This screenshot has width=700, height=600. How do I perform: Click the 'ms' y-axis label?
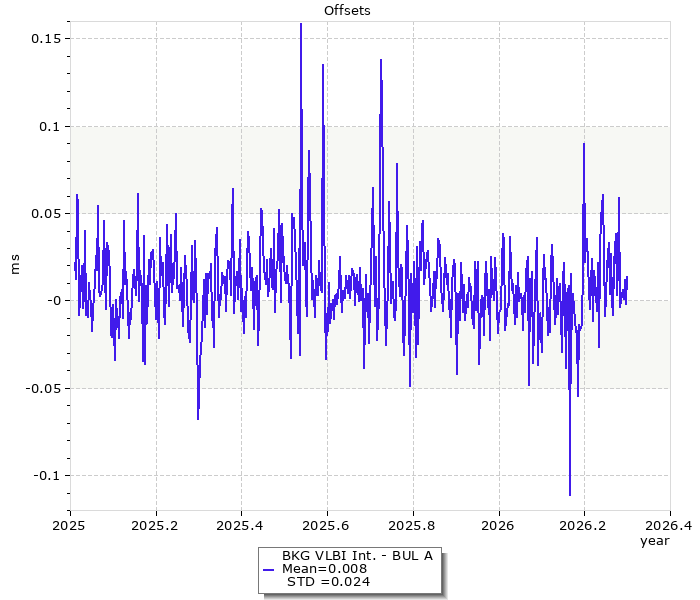14,265
